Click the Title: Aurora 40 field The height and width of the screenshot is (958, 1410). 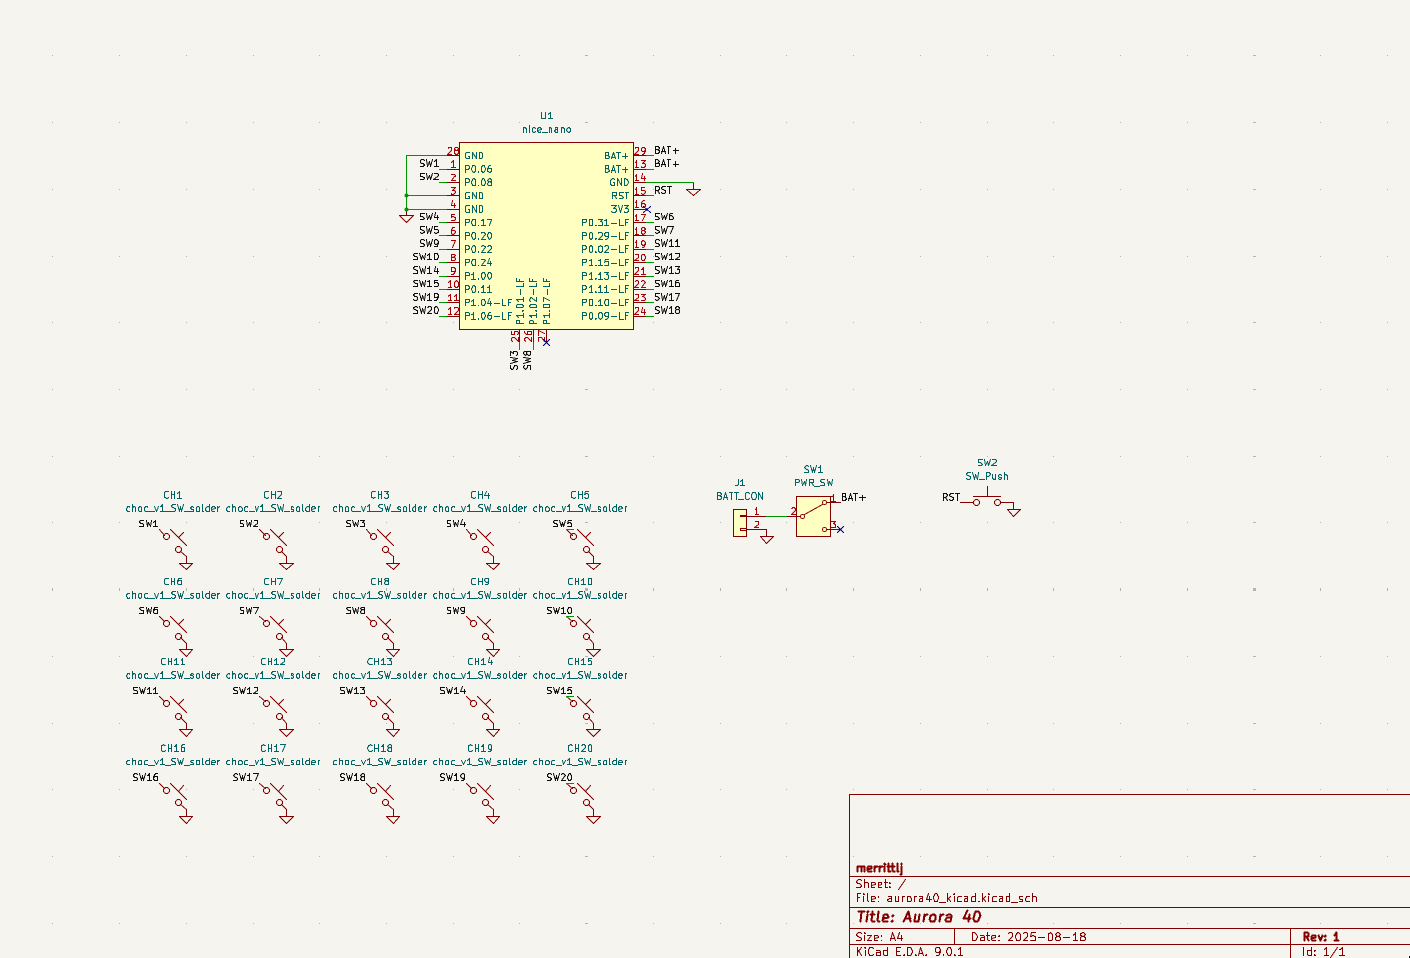(919, 917)
